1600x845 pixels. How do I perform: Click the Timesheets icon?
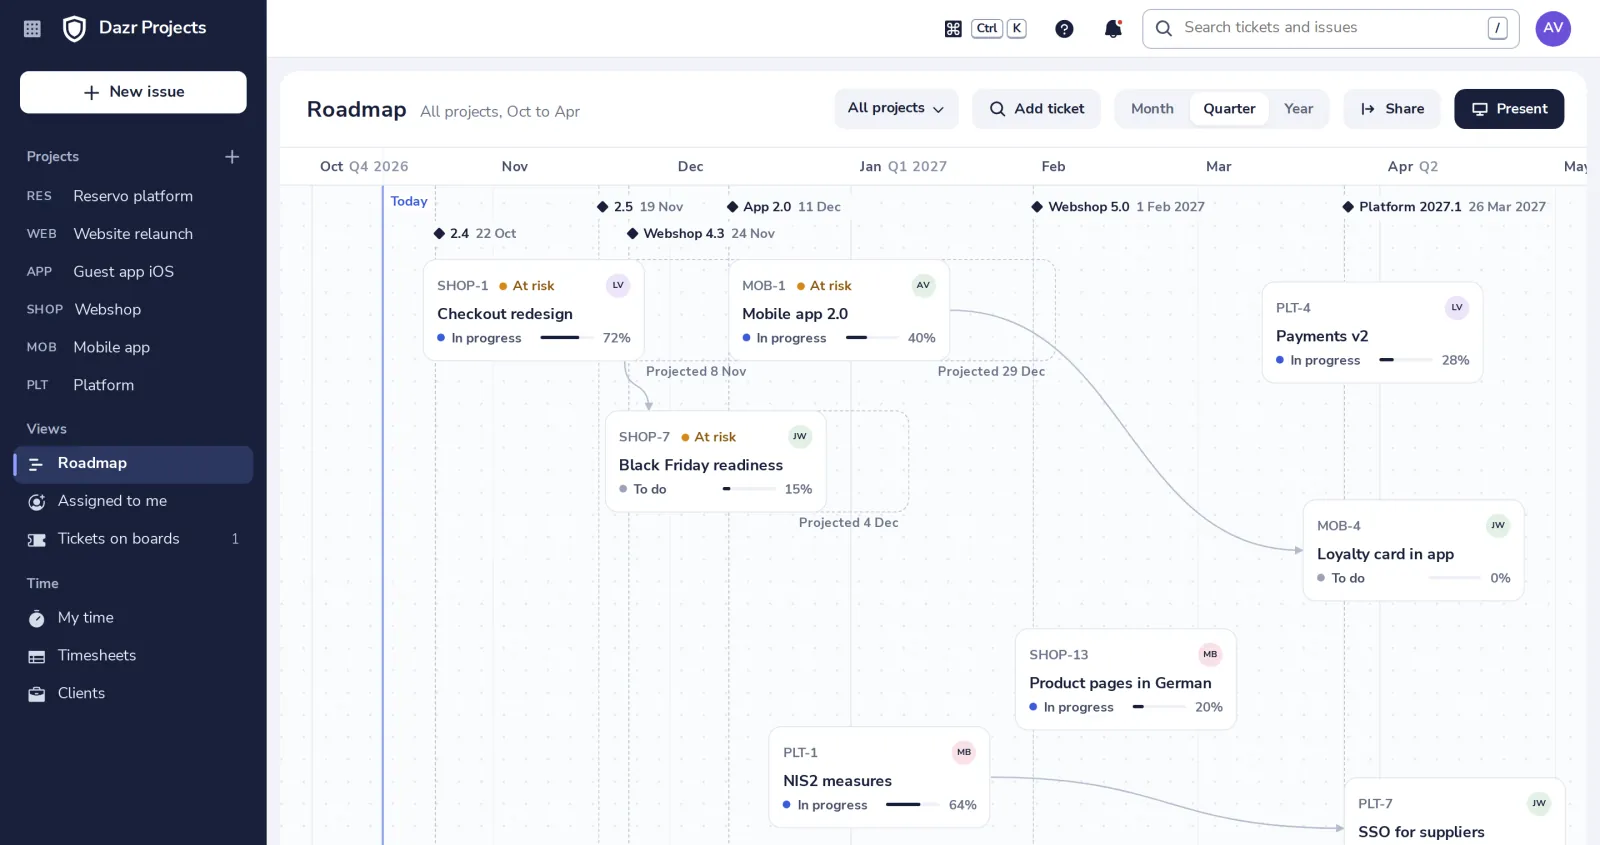pos(37,657)
